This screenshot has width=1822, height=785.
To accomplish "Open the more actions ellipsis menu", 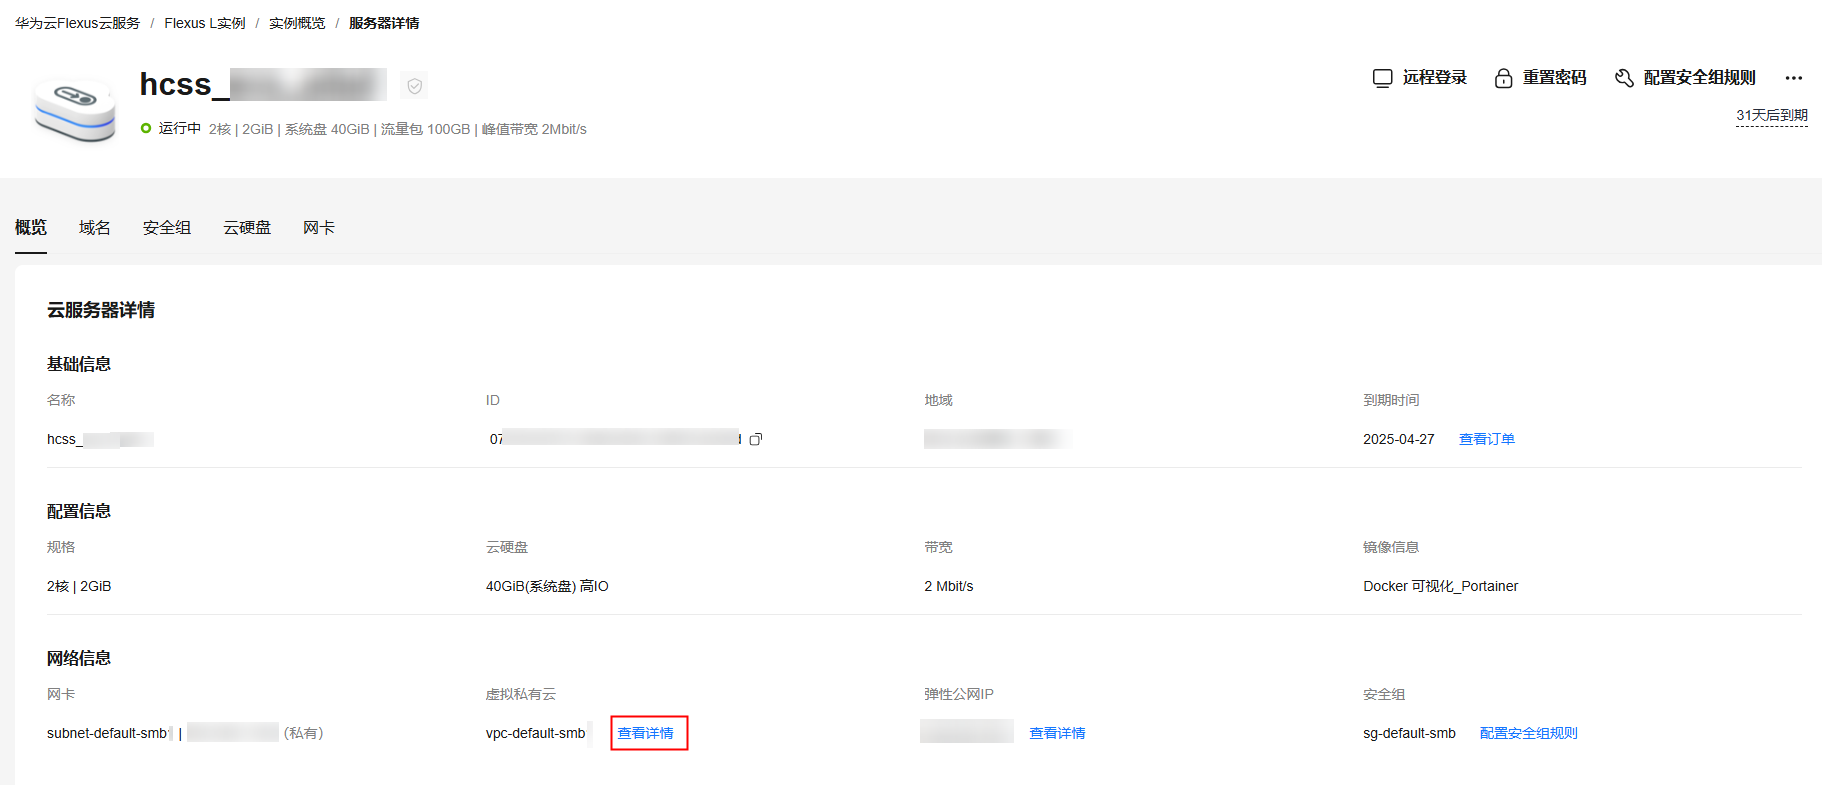I will pyautogui.click(x=1794, y=78).
